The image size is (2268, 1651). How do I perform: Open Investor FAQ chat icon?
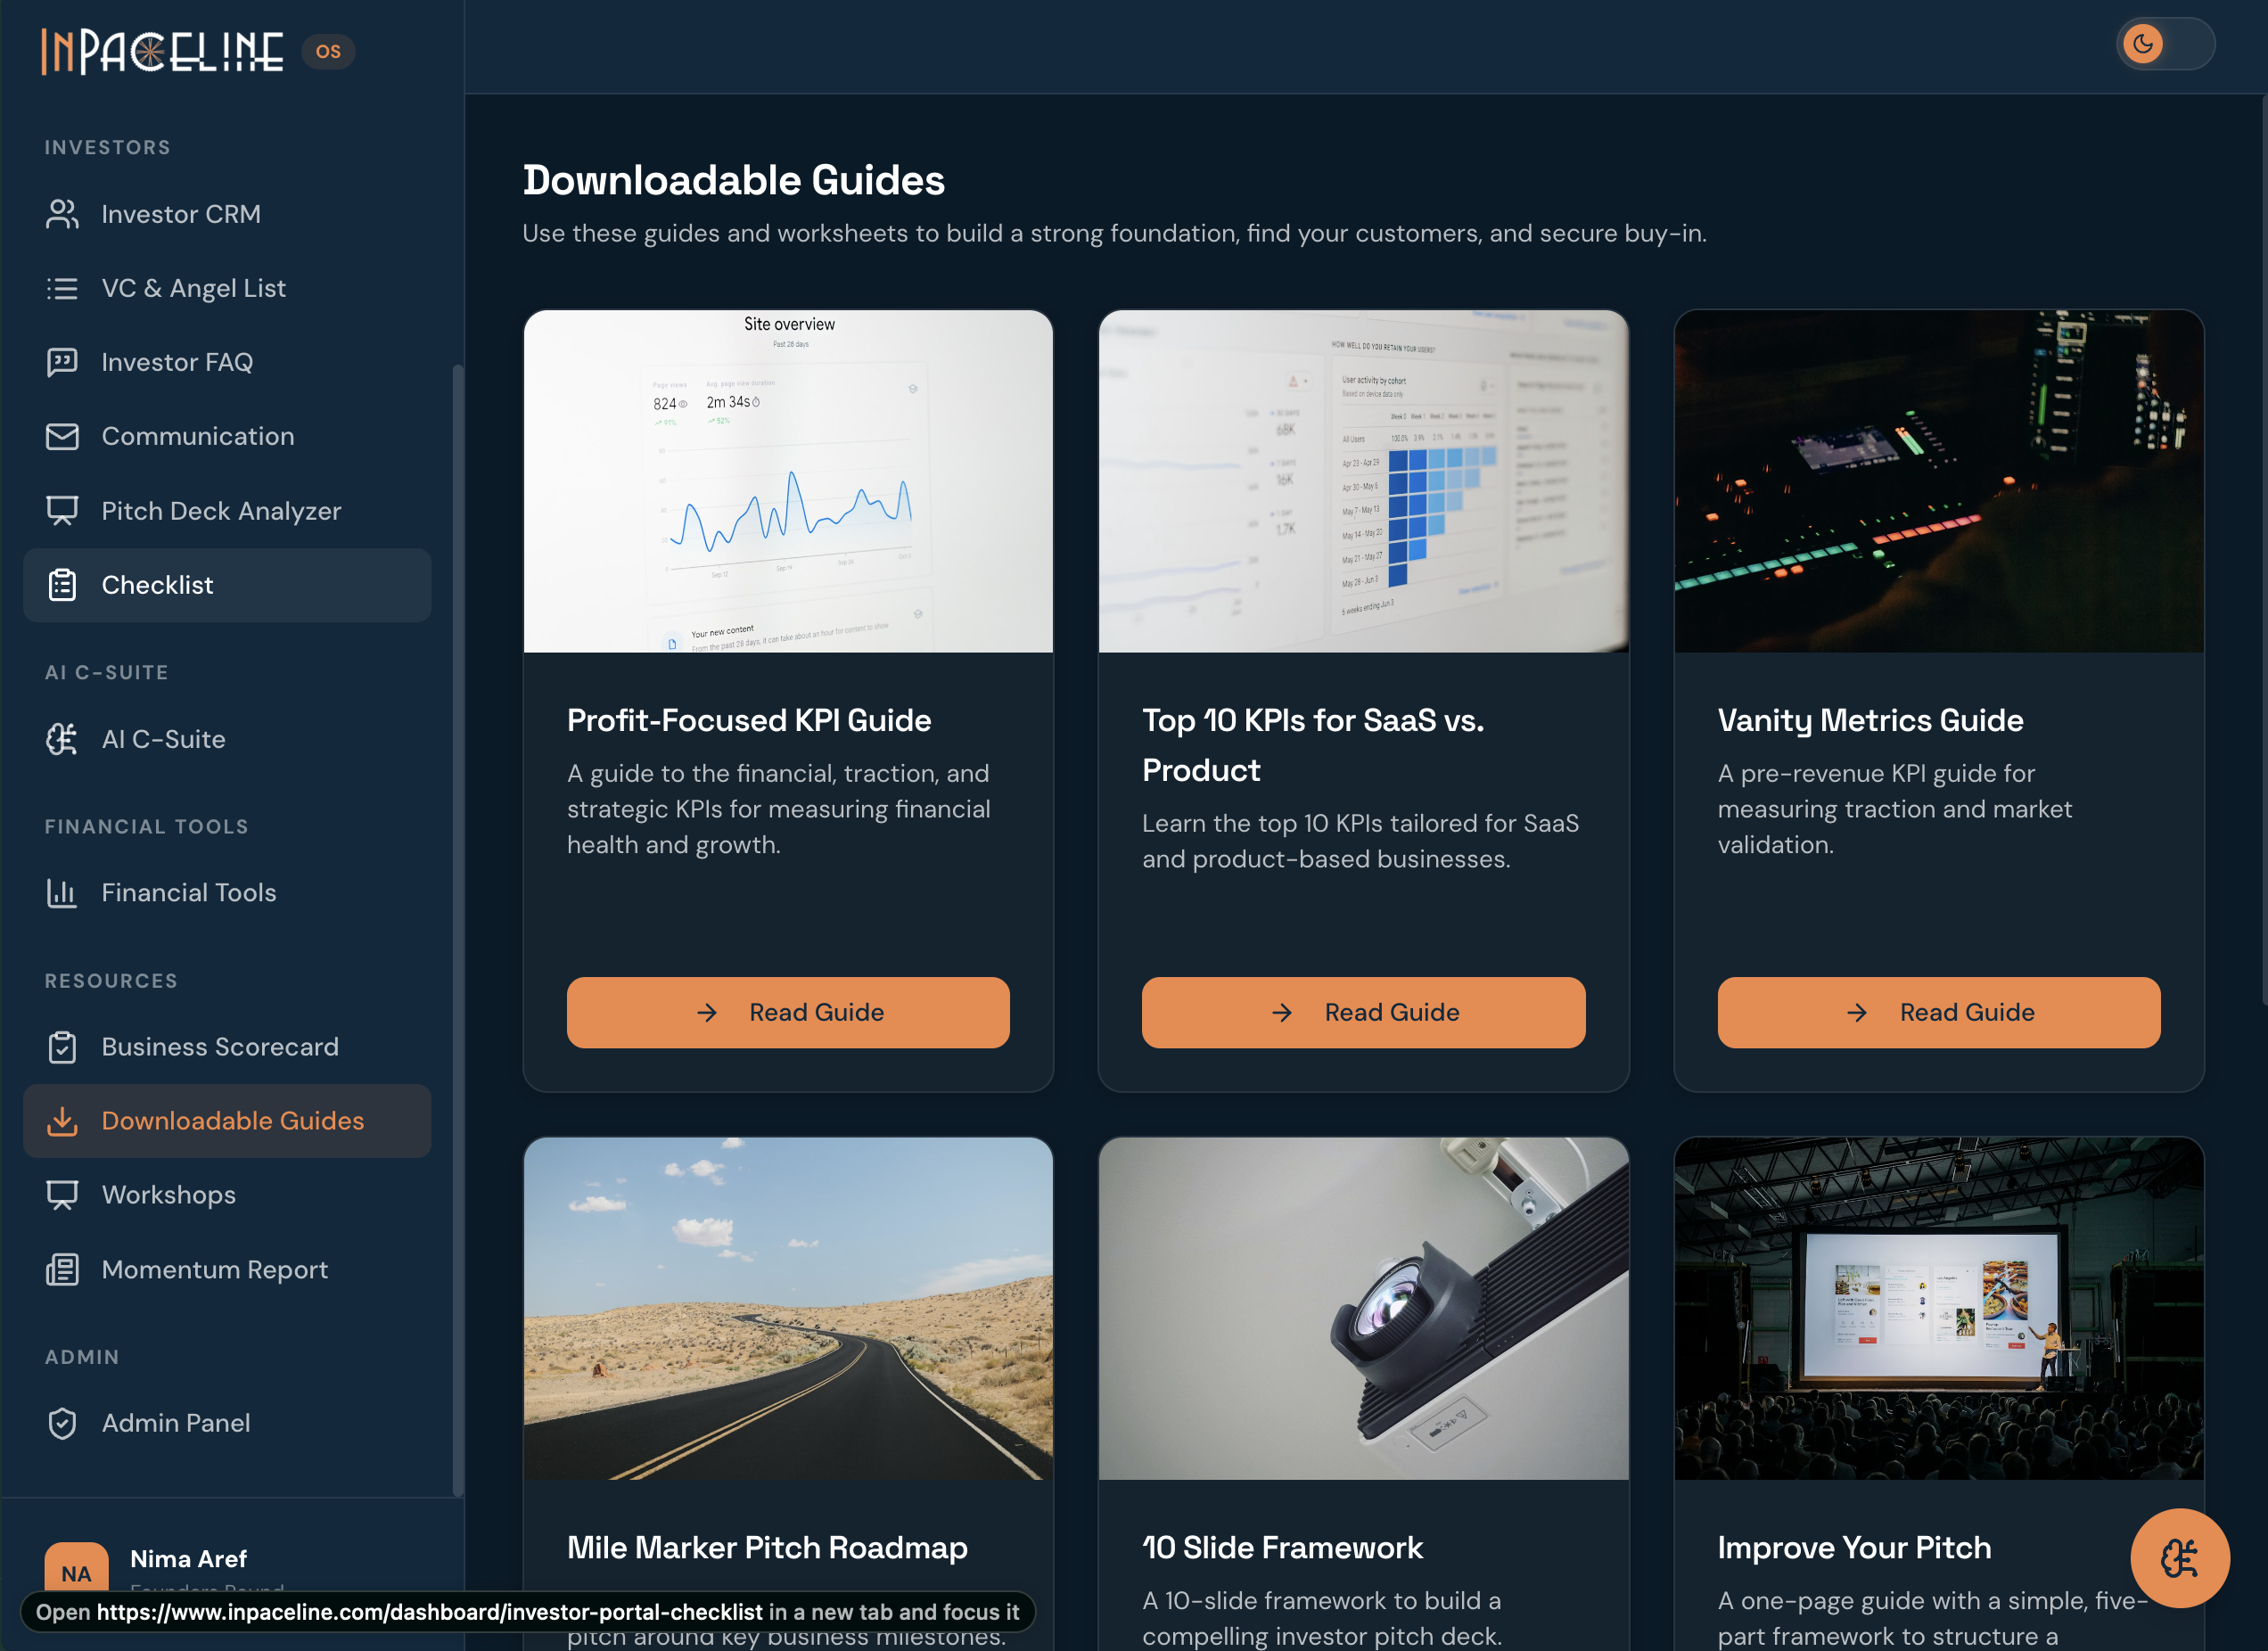[x=62, y=362]
